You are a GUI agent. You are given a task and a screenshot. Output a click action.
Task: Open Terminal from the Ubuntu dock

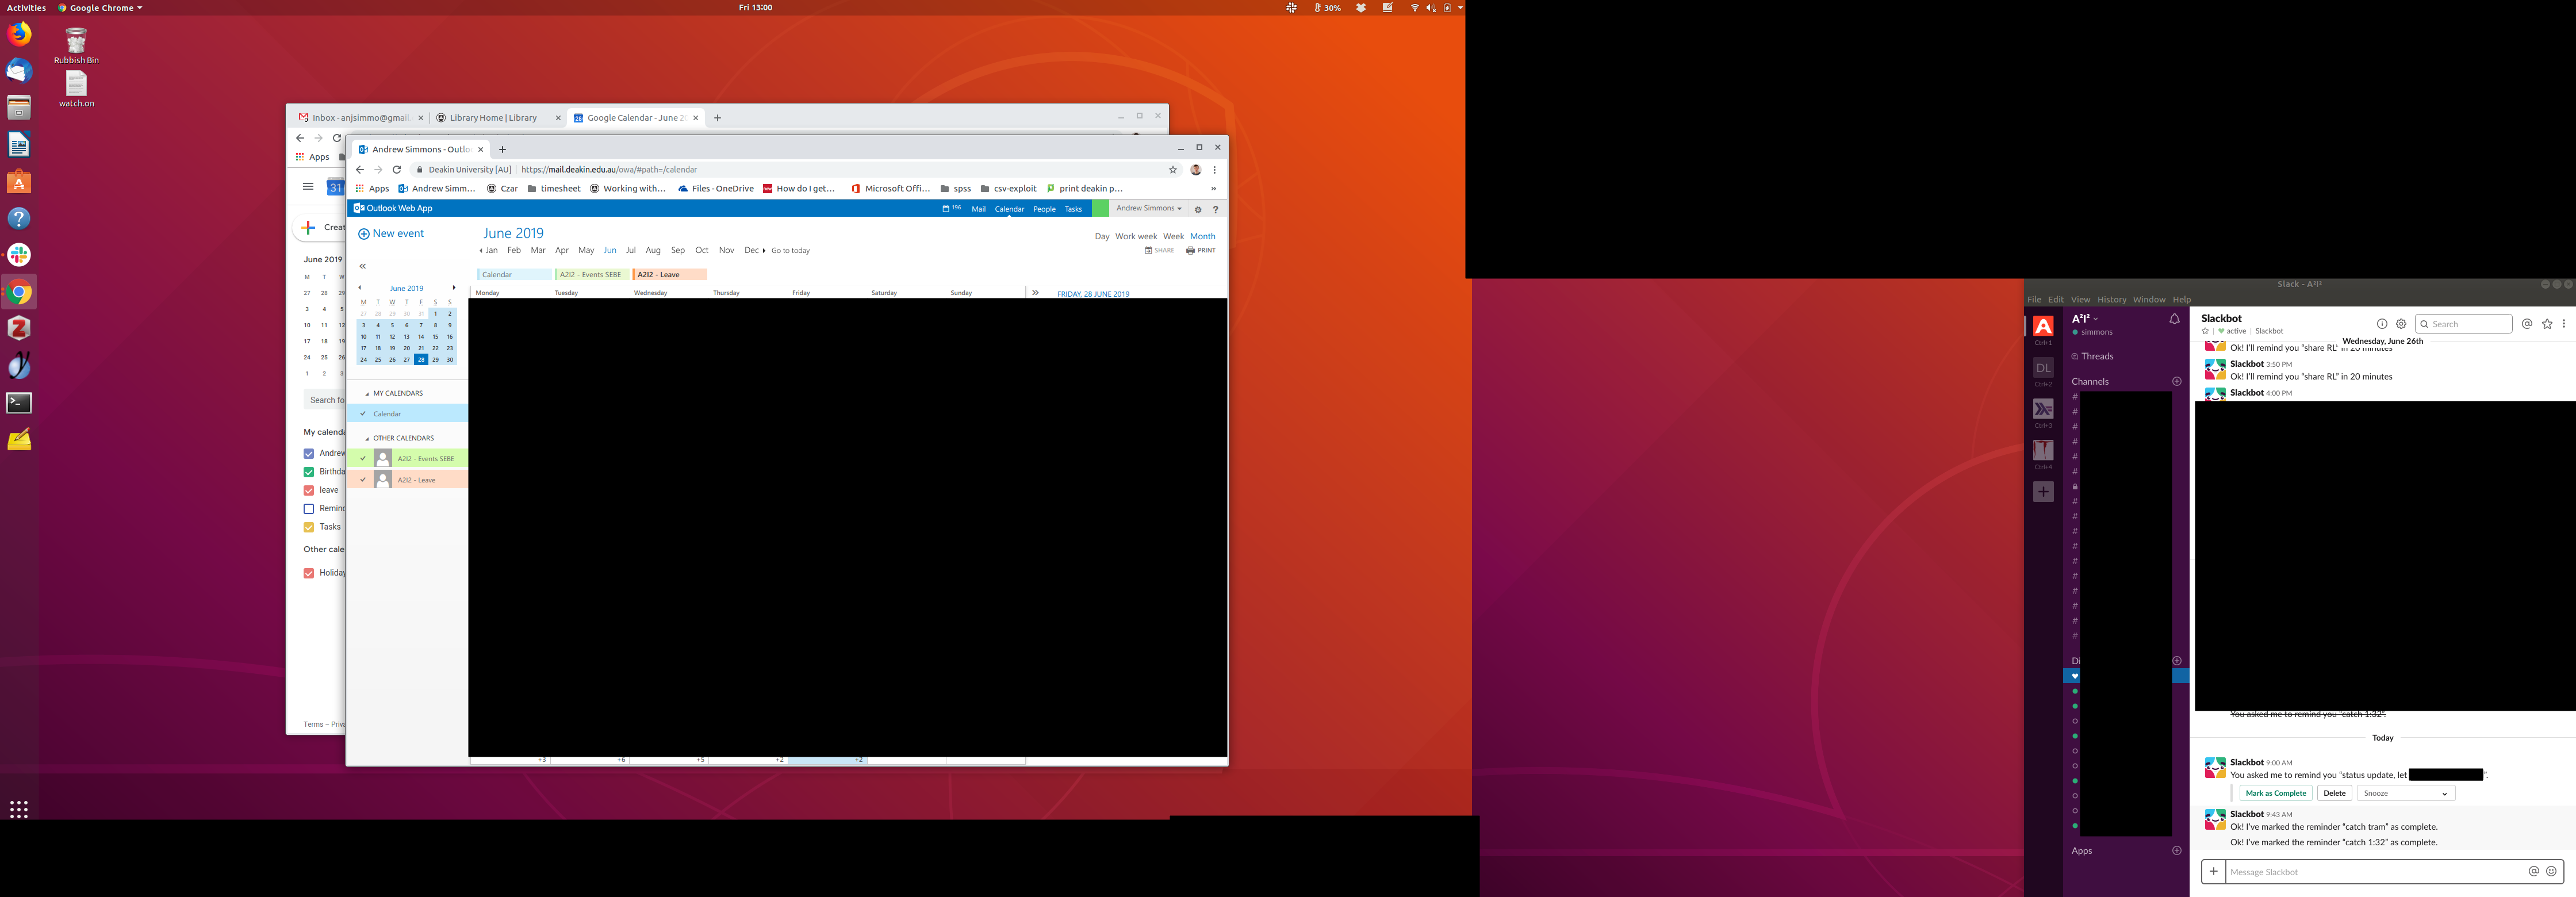tap(19, 403)
